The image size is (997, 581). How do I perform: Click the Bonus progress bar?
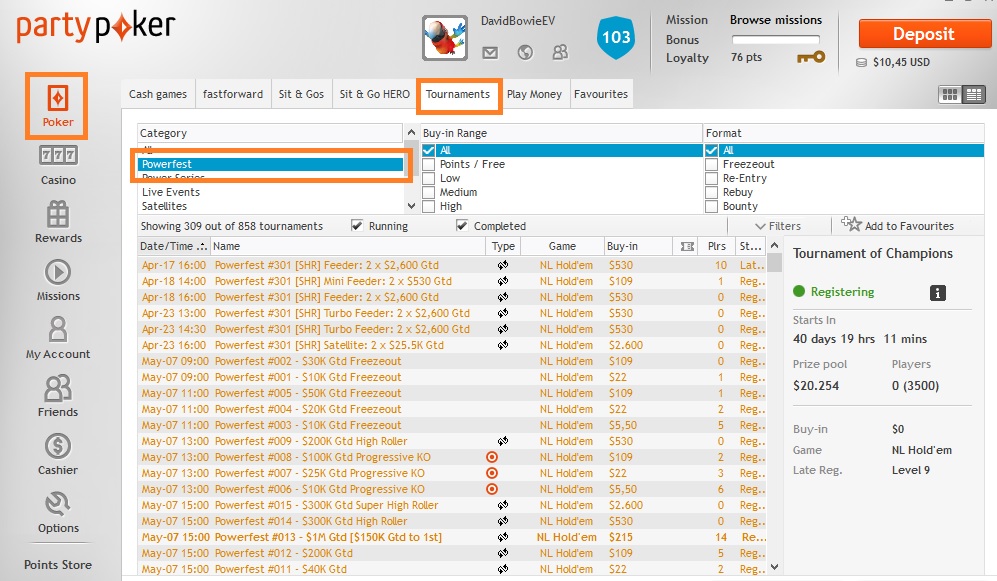pos(776,39)
